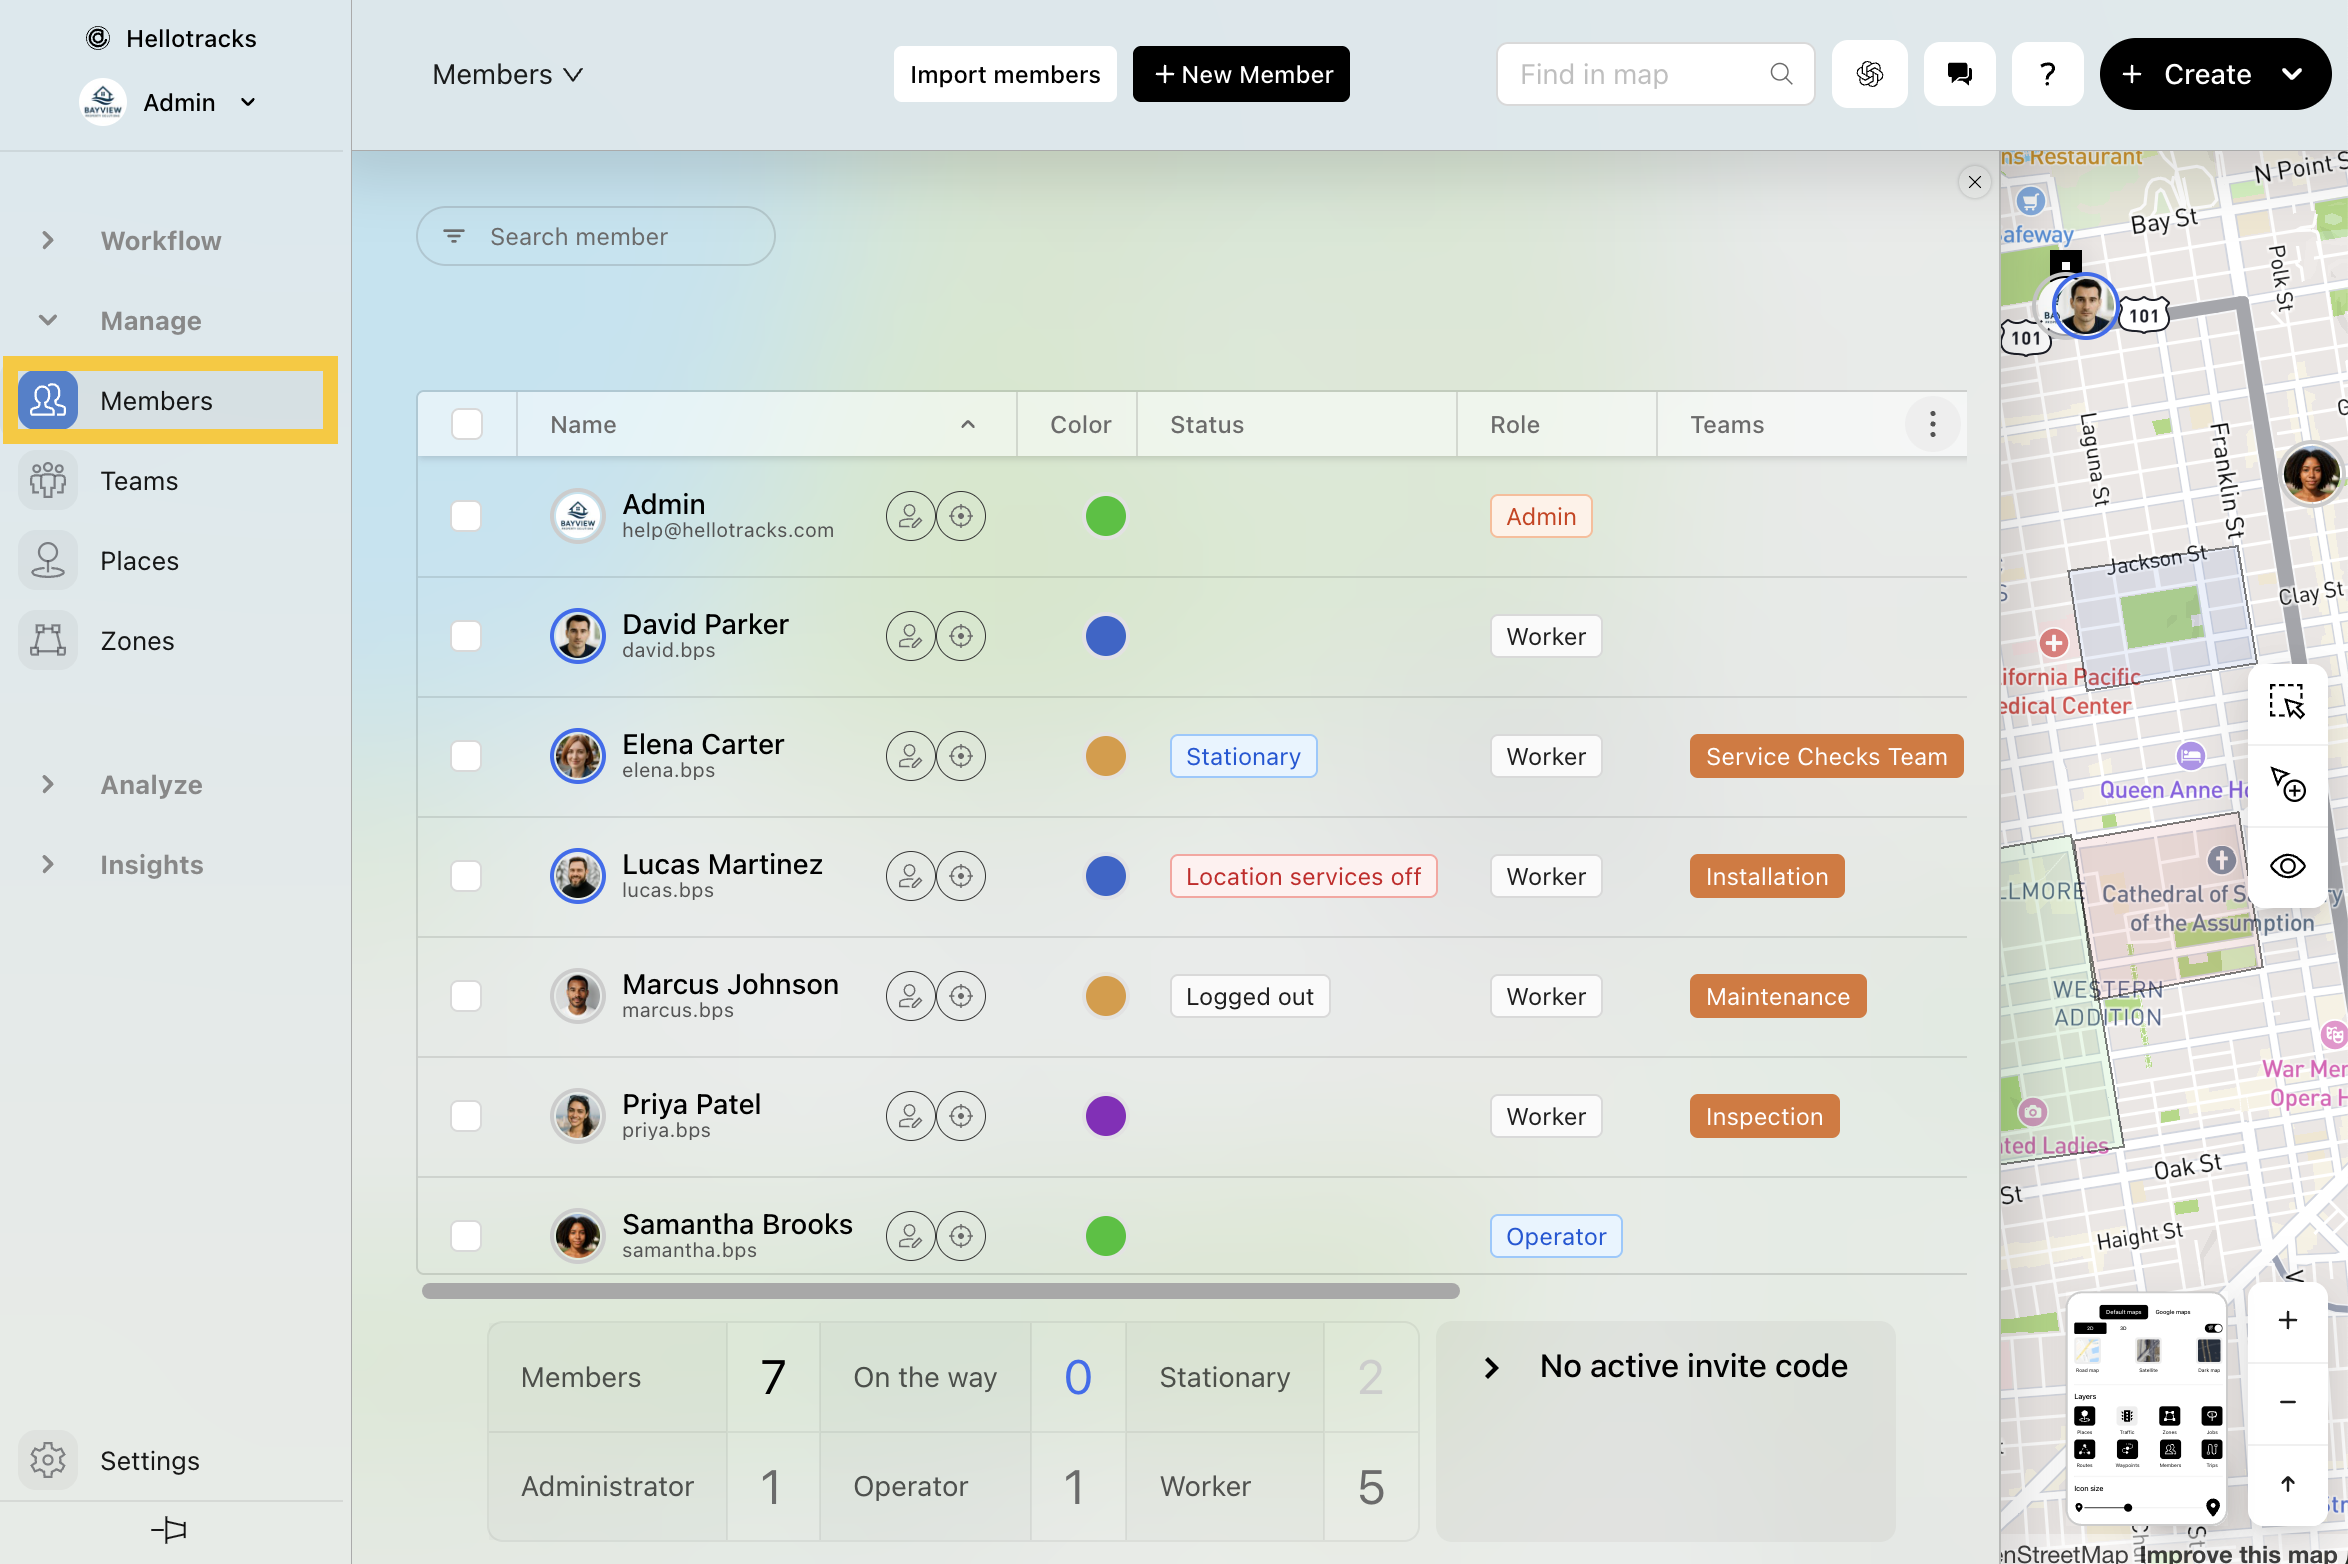Open Zones in the sidebar
The width and height of the screenshot is (2348, 1564).
(x=170, y=640)
